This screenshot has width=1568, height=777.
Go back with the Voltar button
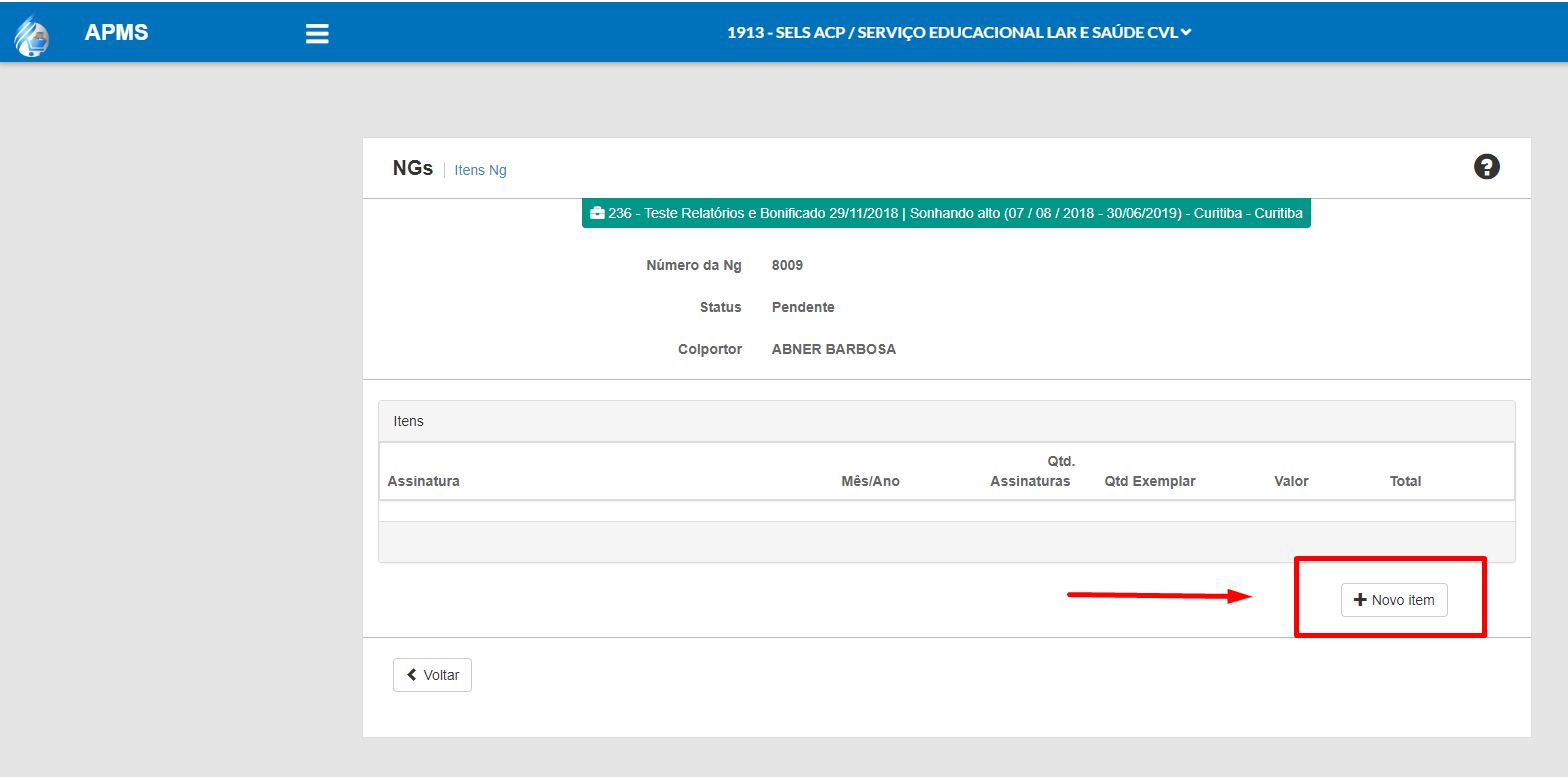432,675
